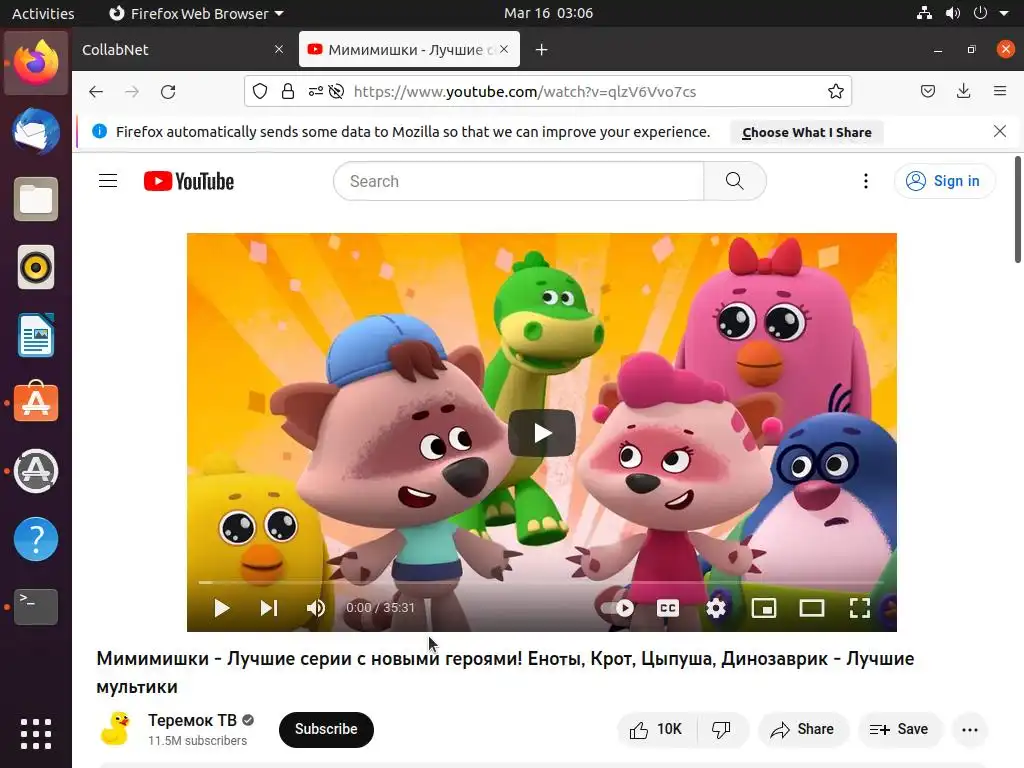Open Firefox application menu
Screen dimensions: 1024x768
[999, 91]
